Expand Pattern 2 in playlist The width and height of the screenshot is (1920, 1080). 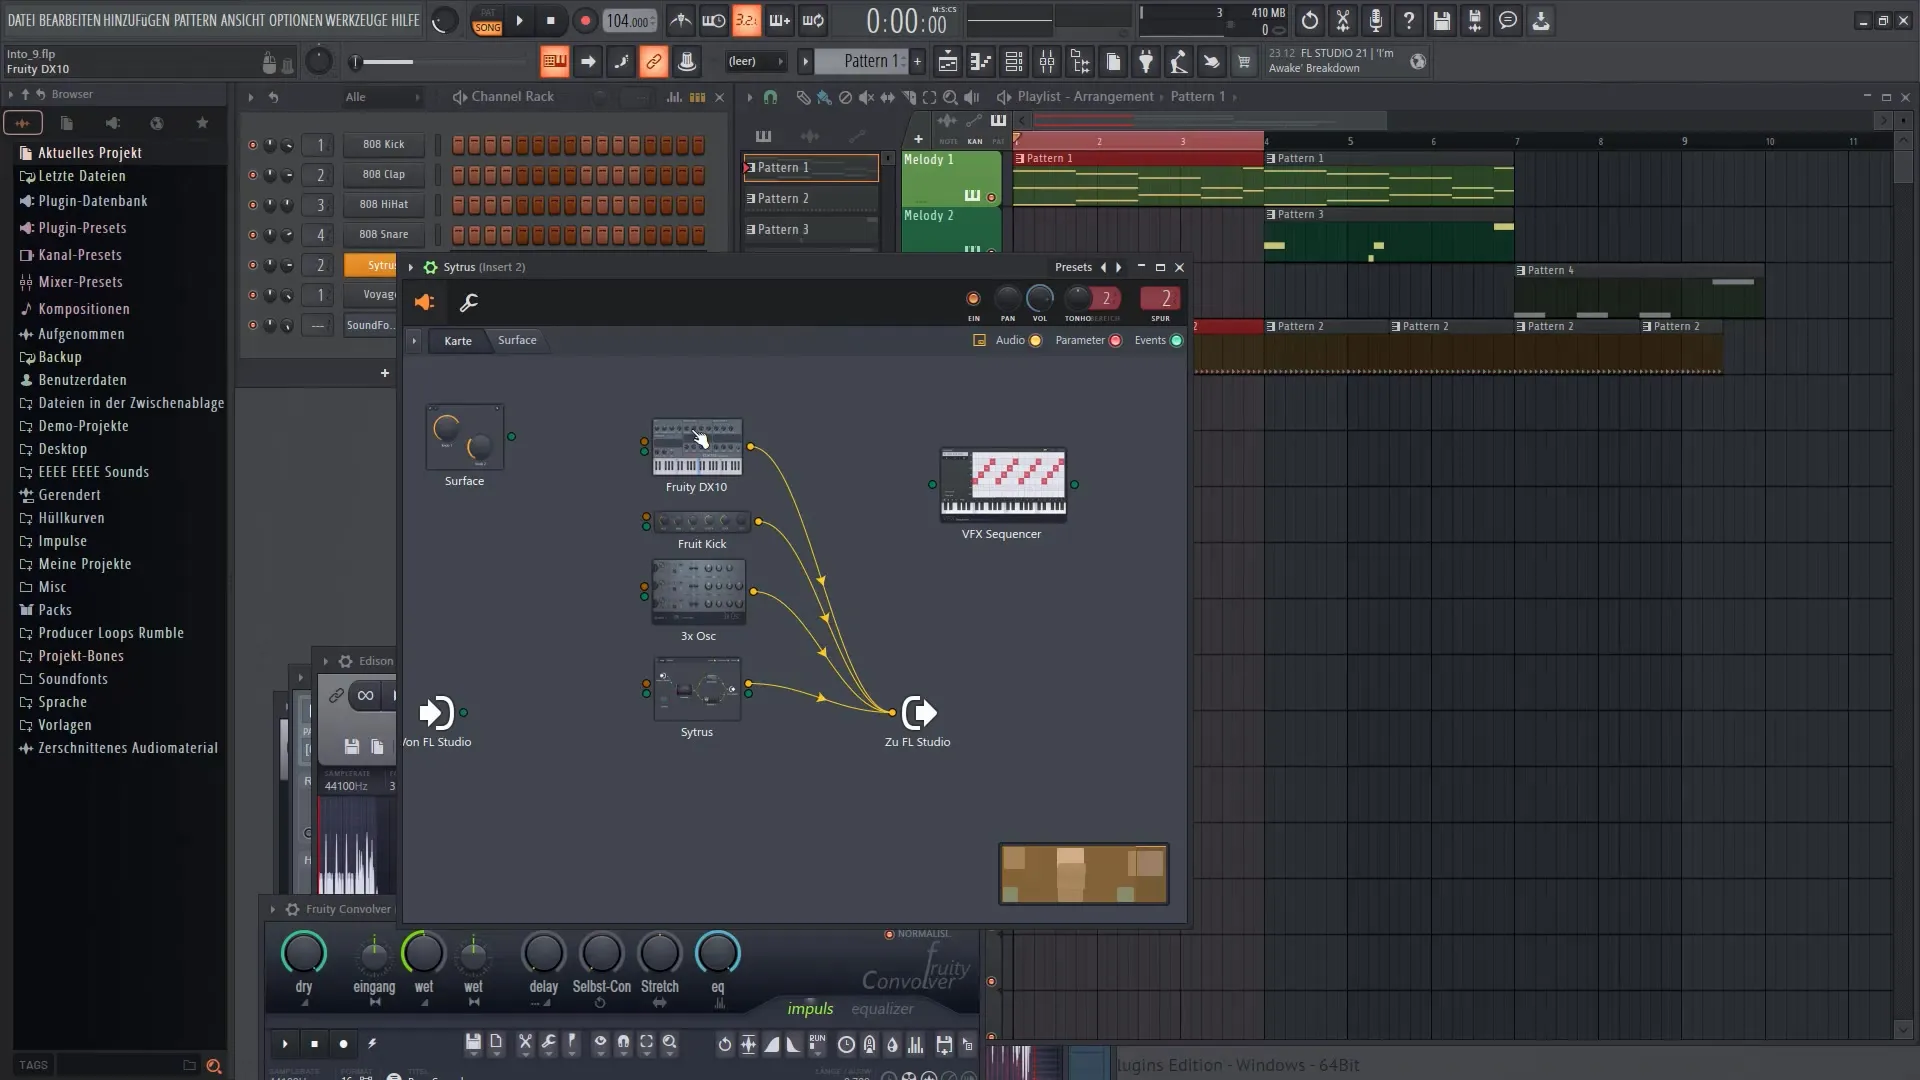752,198
